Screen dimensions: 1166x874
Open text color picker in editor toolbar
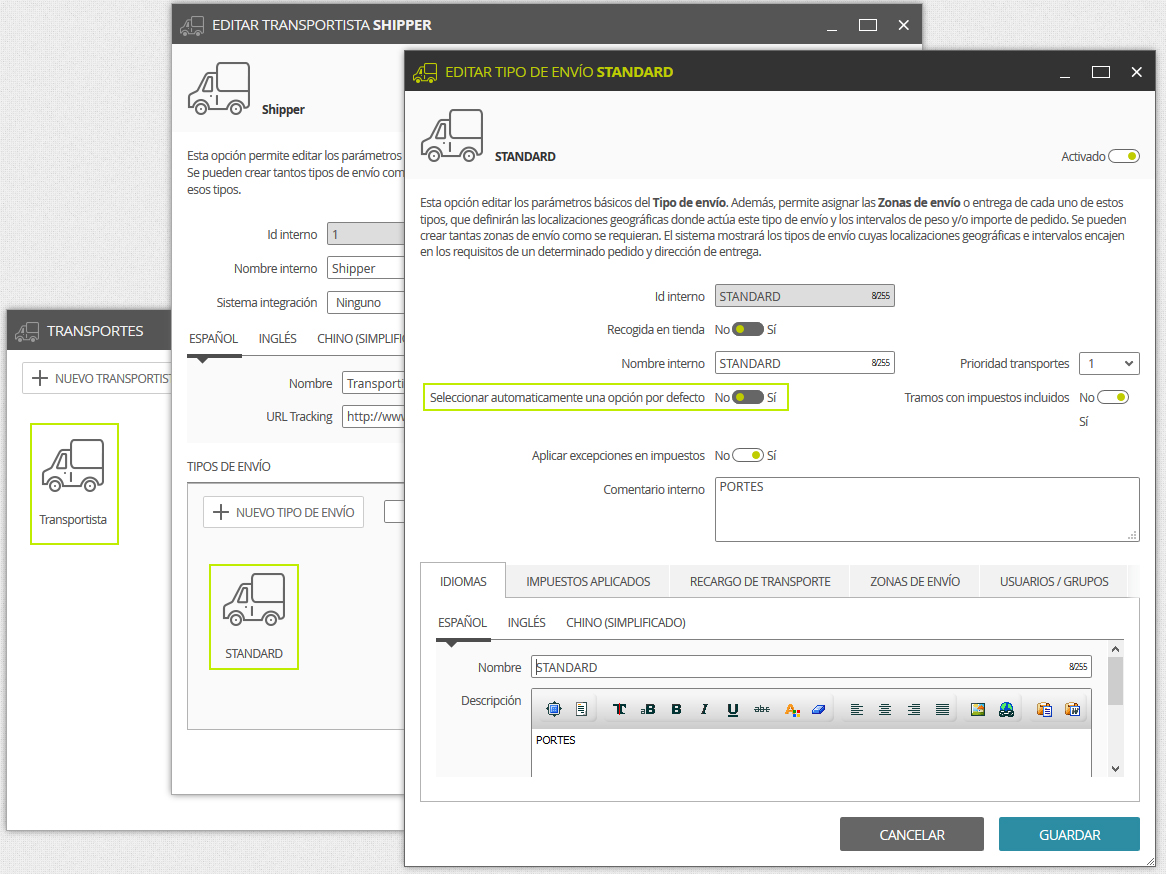coord(792,709)
